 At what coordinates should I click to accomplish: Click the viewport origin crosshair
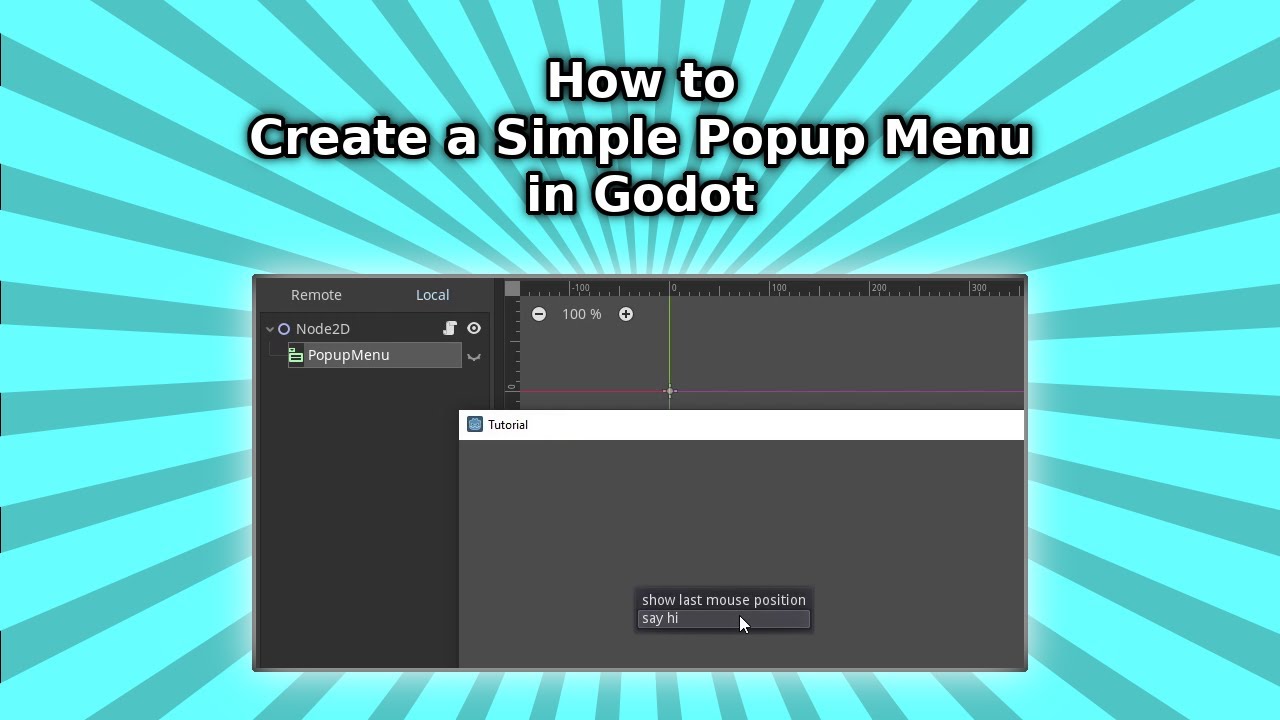coord(670,391)
